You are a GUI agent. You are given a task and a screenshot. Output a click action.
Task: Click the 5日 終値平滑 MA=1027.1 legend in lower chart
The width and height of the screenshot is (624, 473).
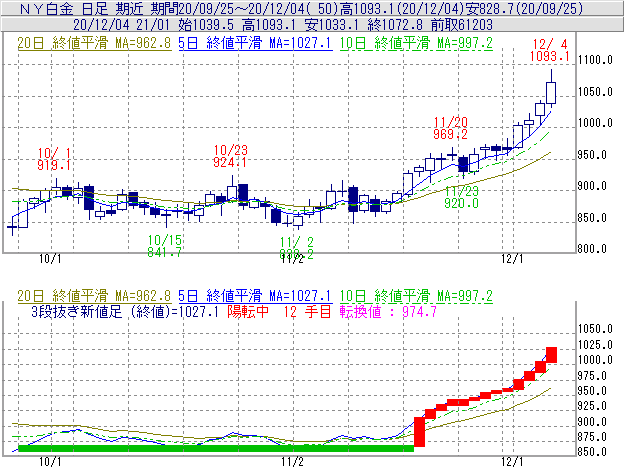coord(255,296)
